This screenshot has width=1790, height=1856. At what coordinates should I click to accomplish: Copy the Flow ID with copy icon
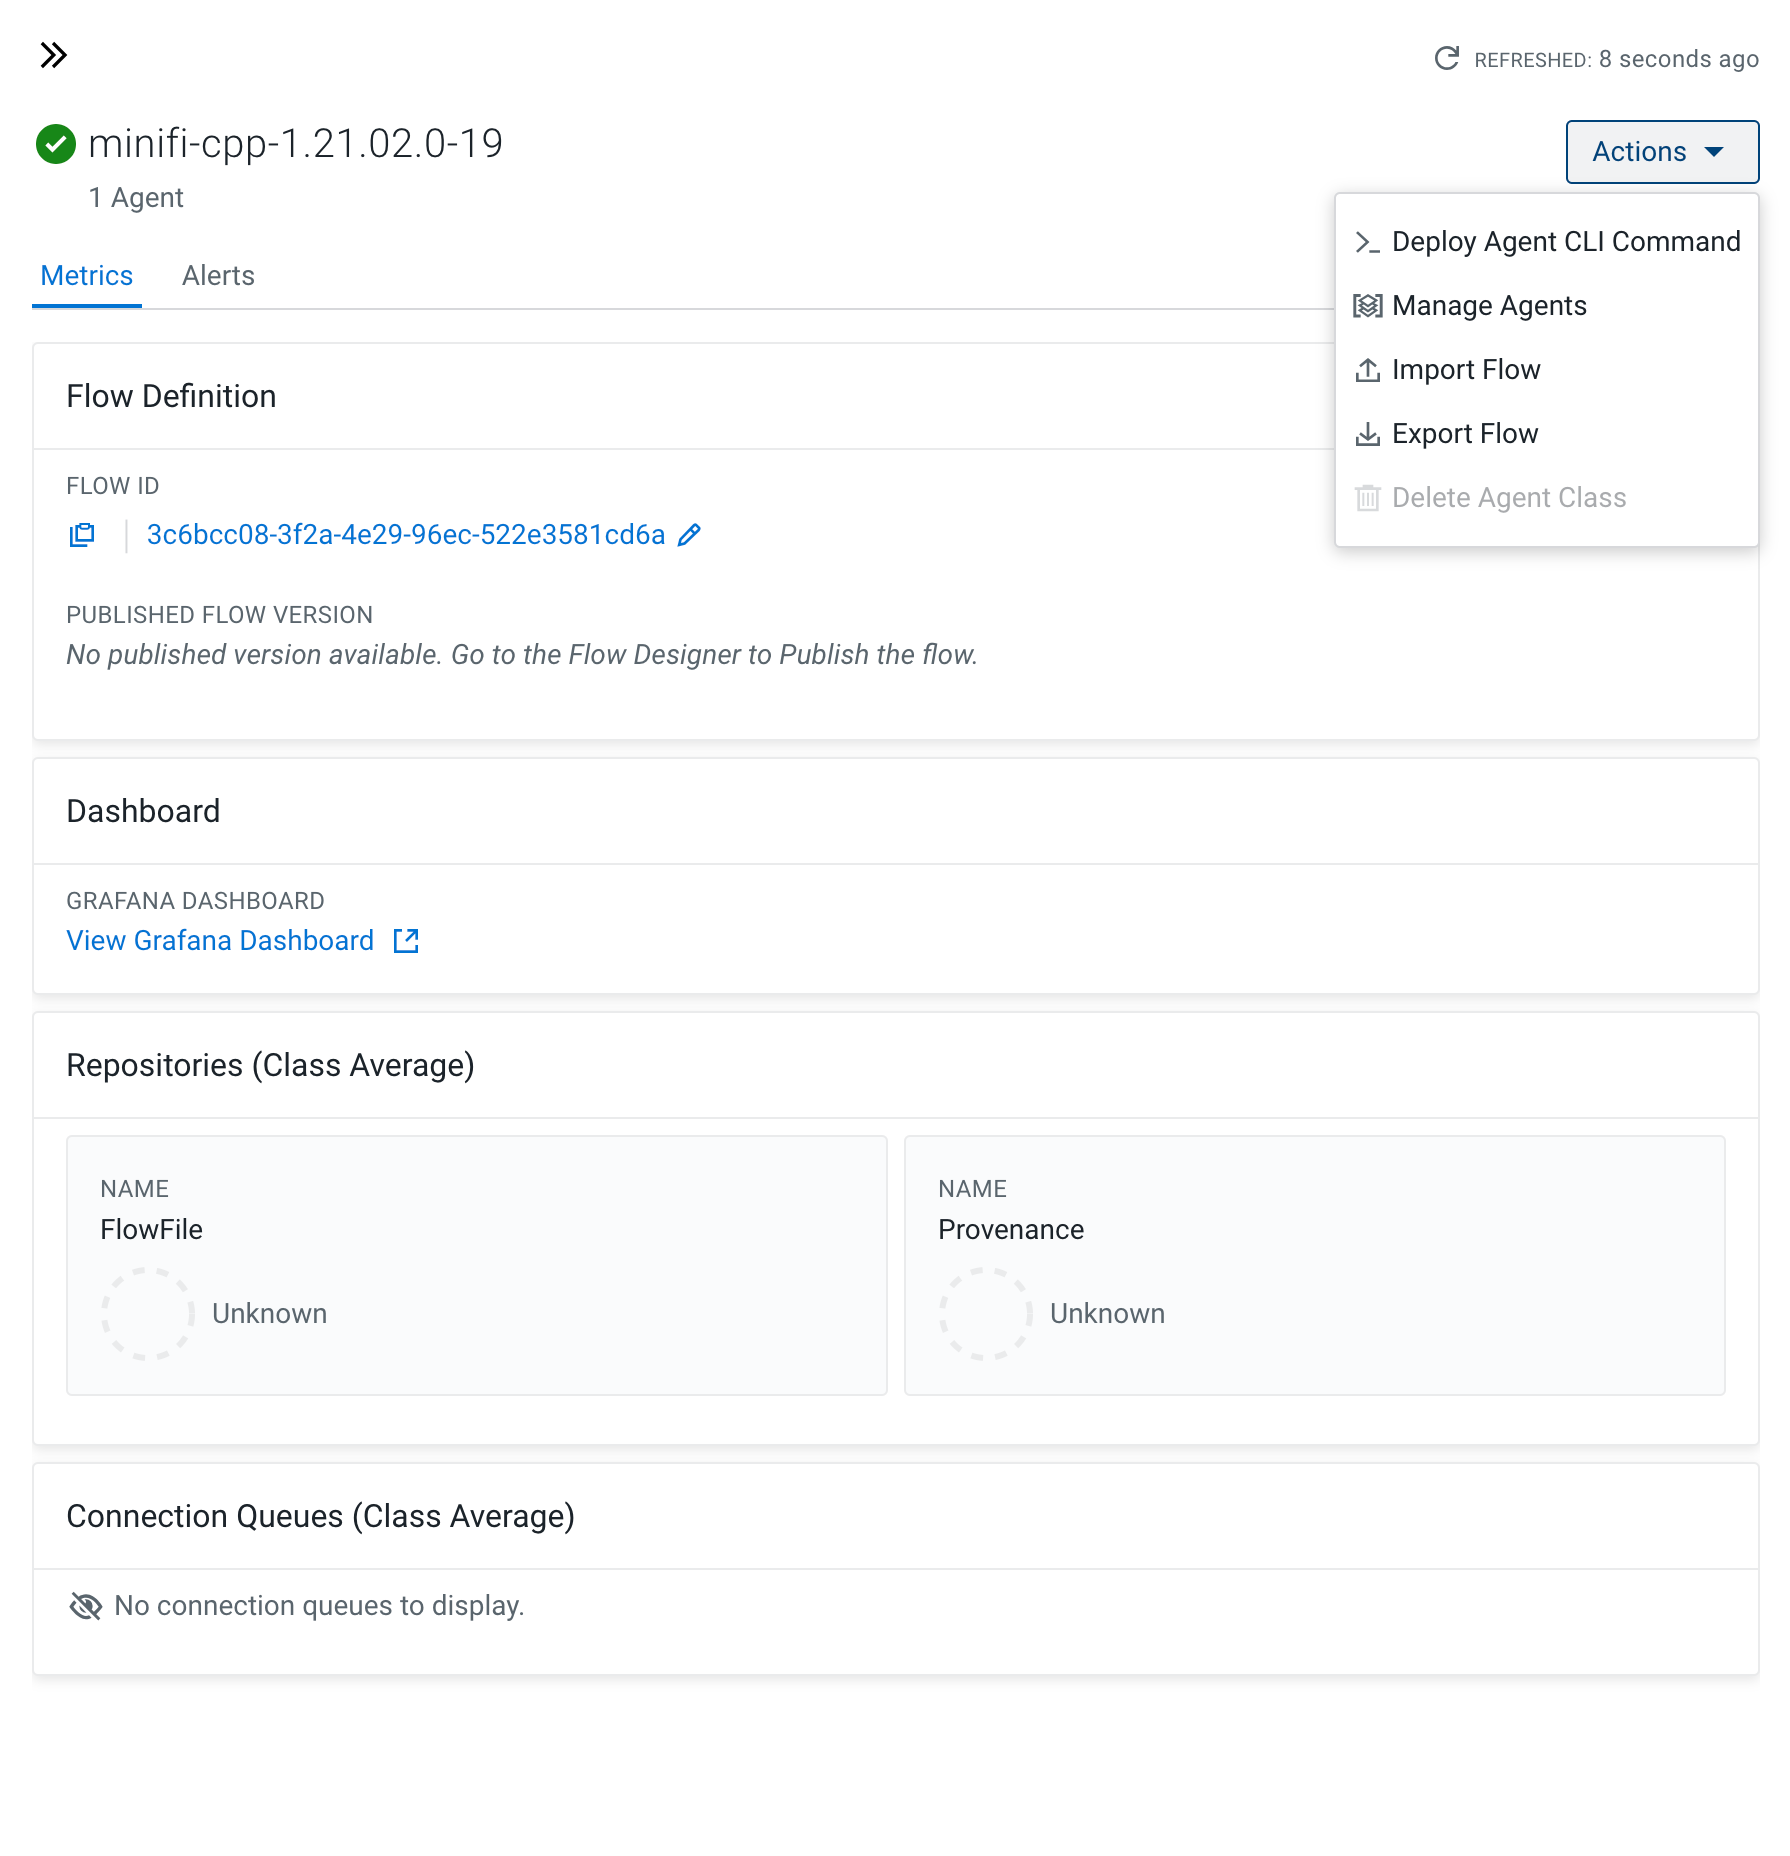coord(82,535)
